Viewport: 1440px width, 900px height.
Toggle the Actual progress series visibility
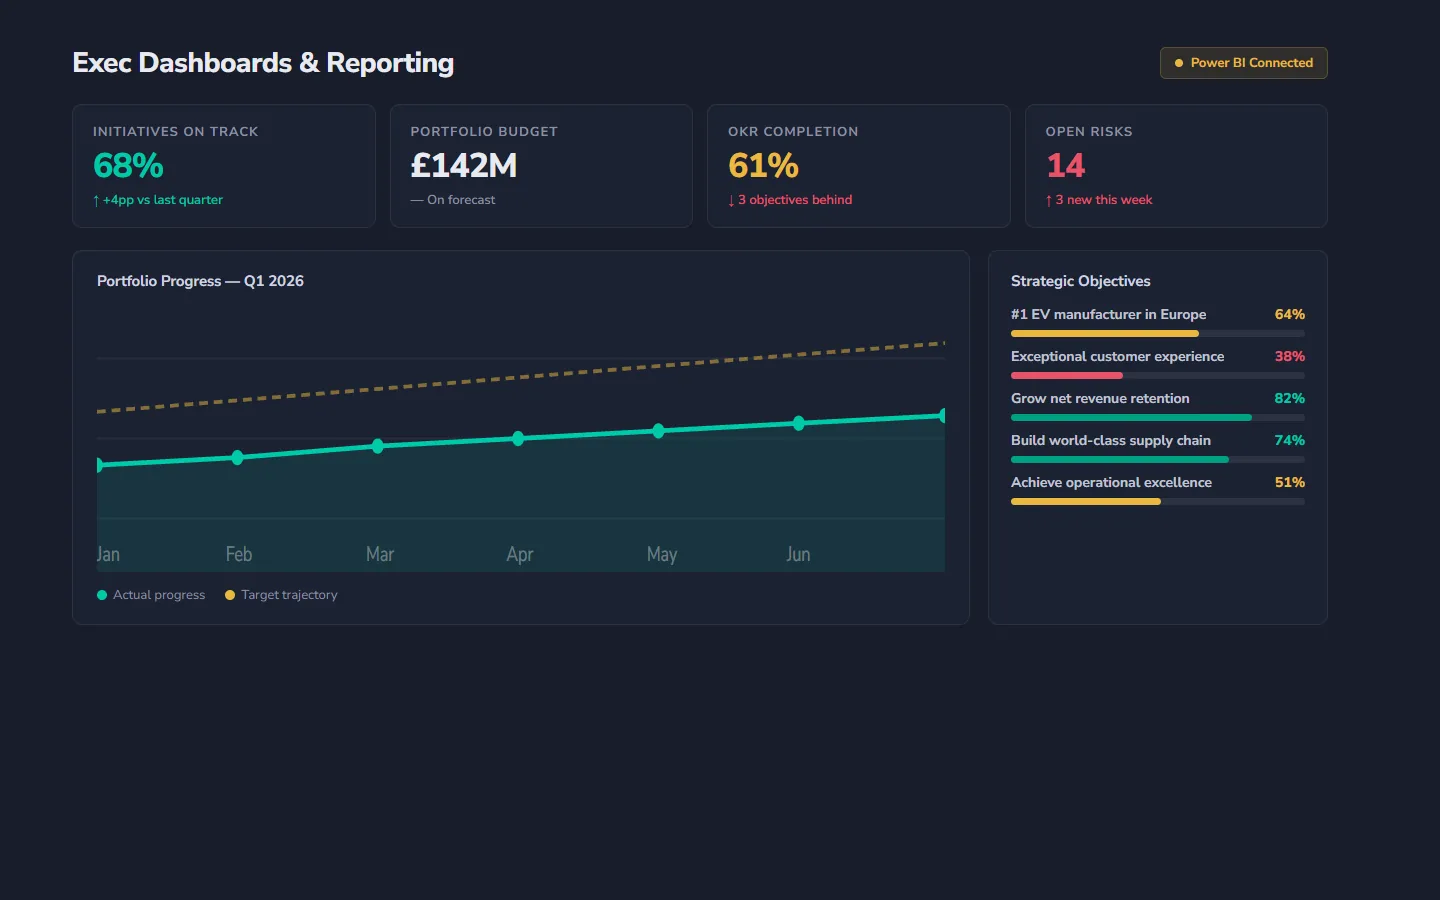(x=150, y=594)
